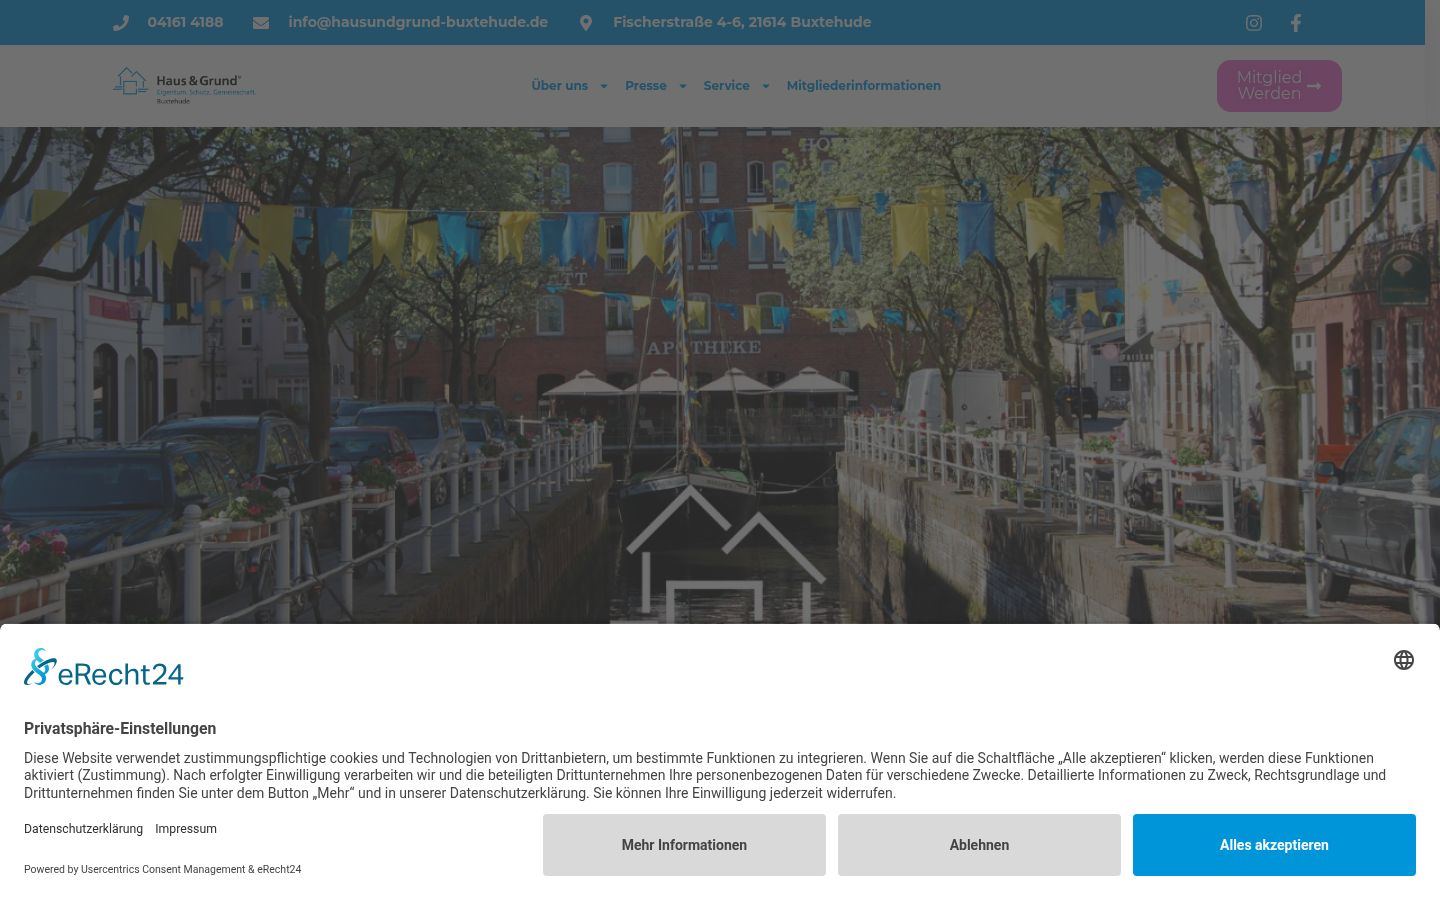Image resolution: width=1440 pixels, height=900 pixels.
Task: Open language selection globe icon
Action: pyautogui.click(x=1404, y=660)
